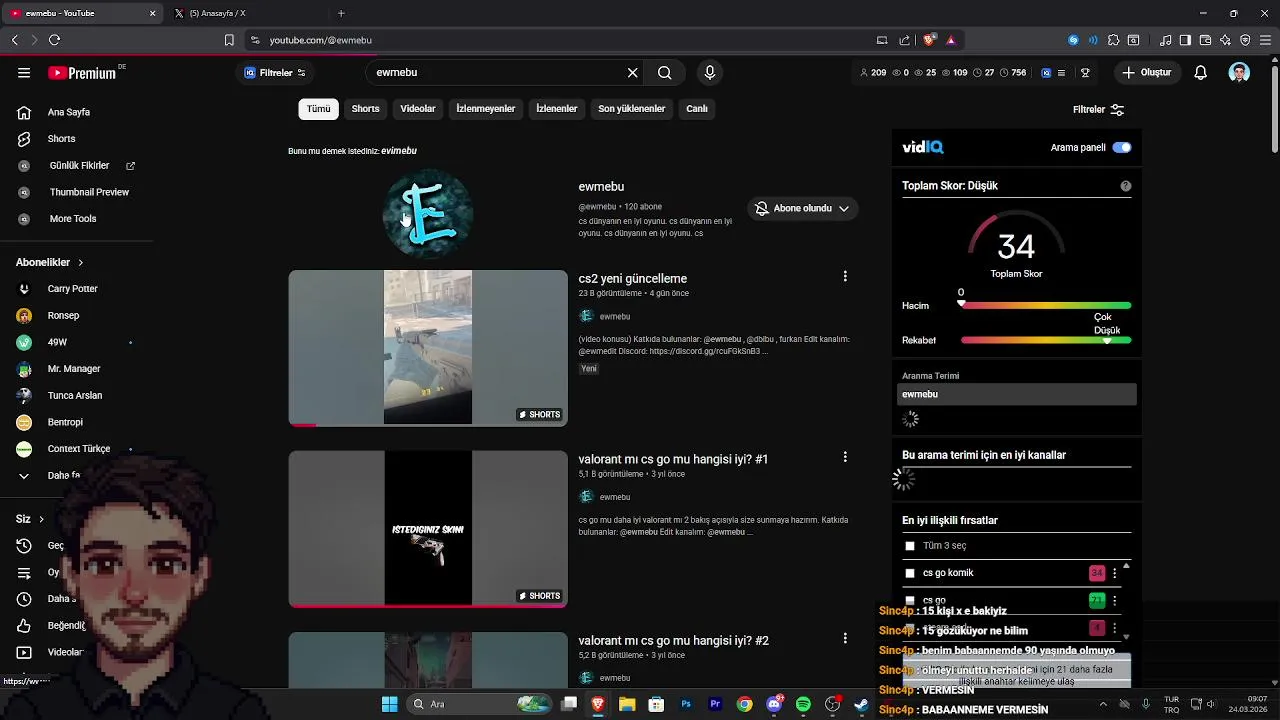
Task: Select the Shorts filter chip
Action: (365, 109)
